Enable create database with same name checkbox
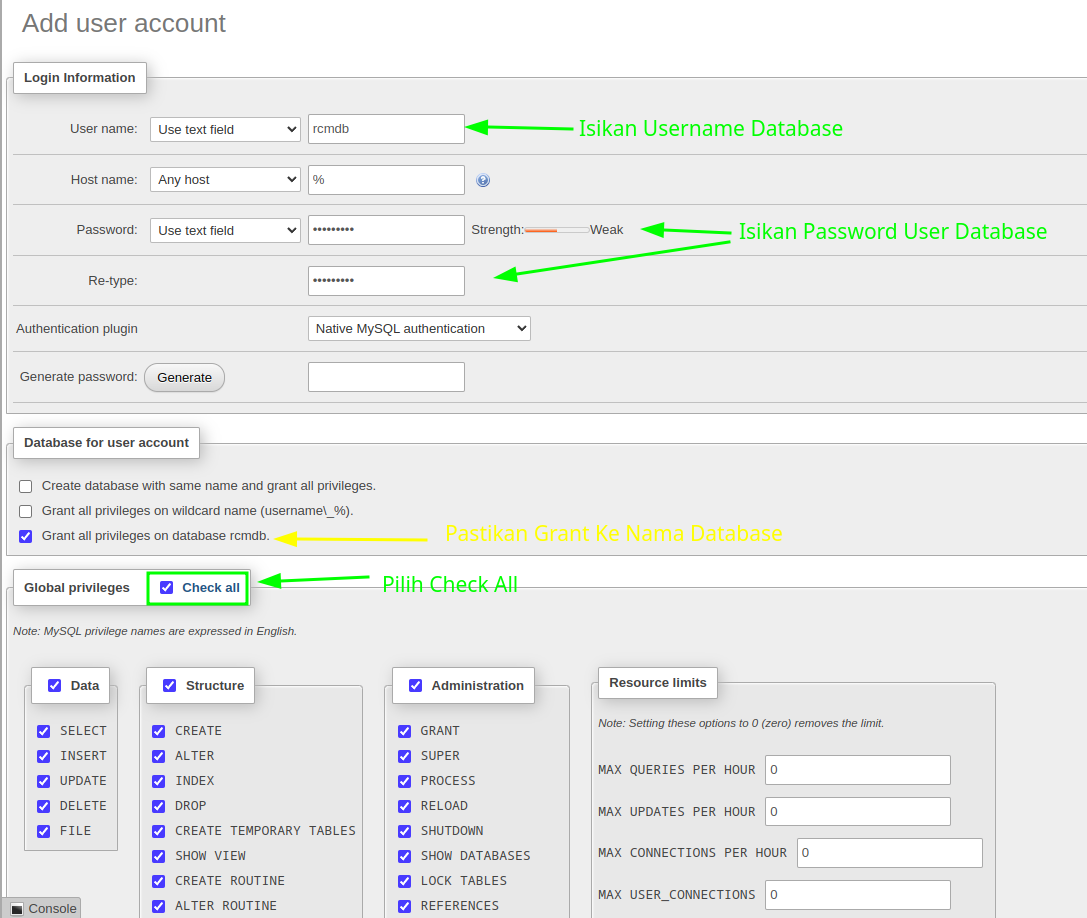1087x918 pixels. coord(26,486)
